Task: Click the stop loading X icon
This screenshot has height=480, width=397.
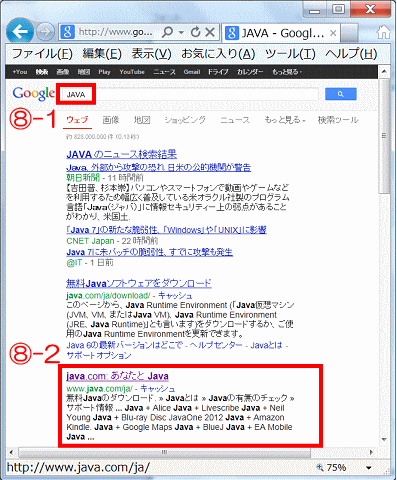Action: click(210, 32)
